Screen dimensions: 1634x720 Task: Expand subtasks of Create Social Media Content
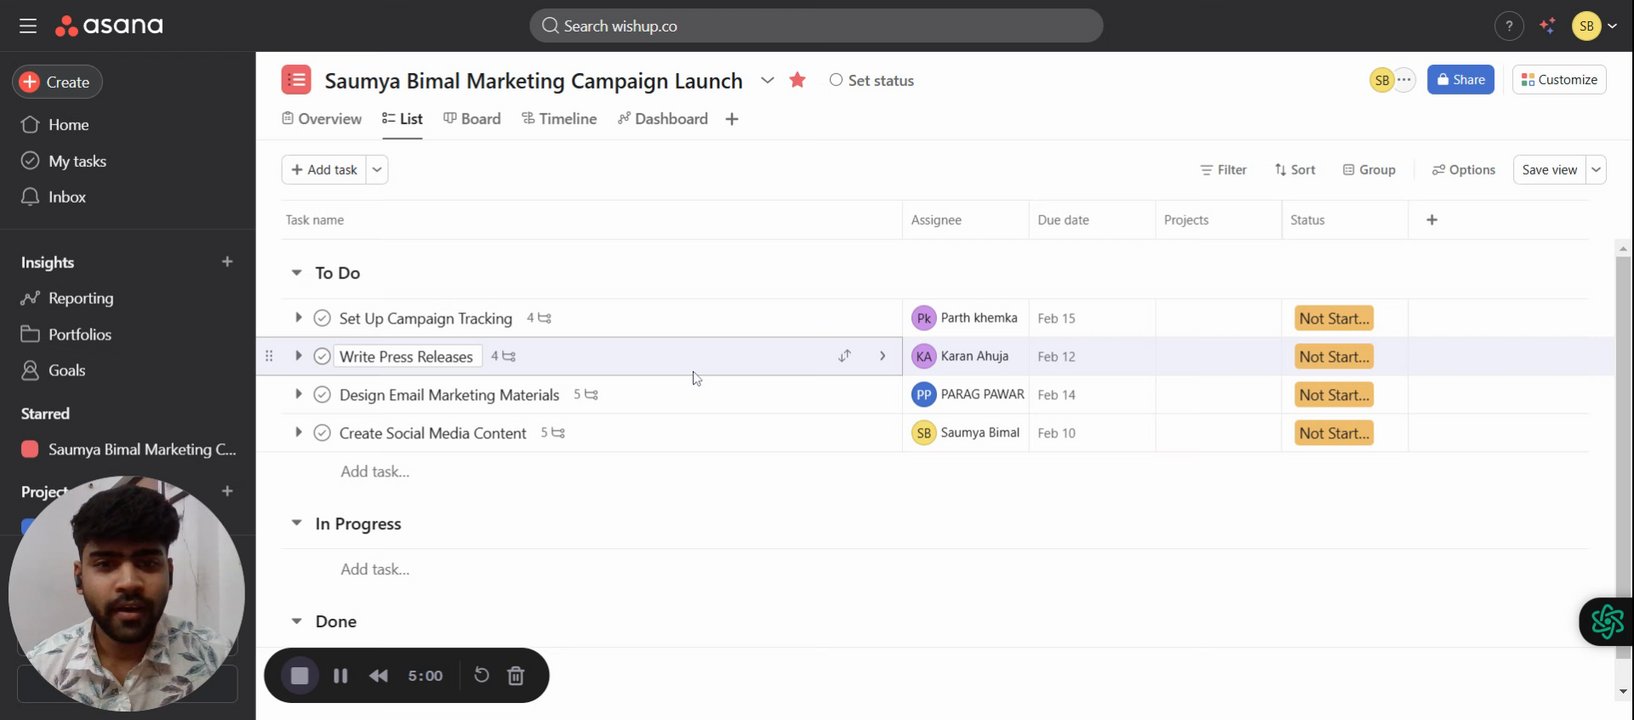[298, 433]
